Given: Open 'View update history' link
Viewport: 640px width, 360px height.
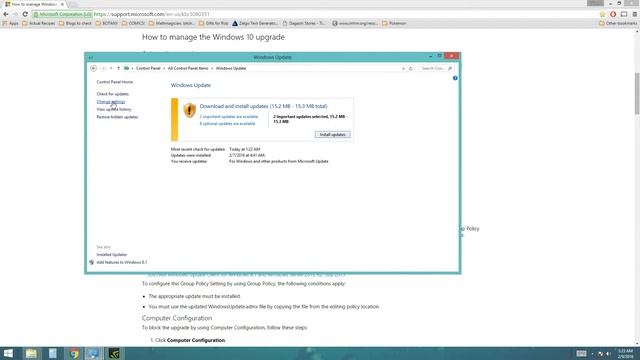Looking at the screenshot, I should point(114,109).
